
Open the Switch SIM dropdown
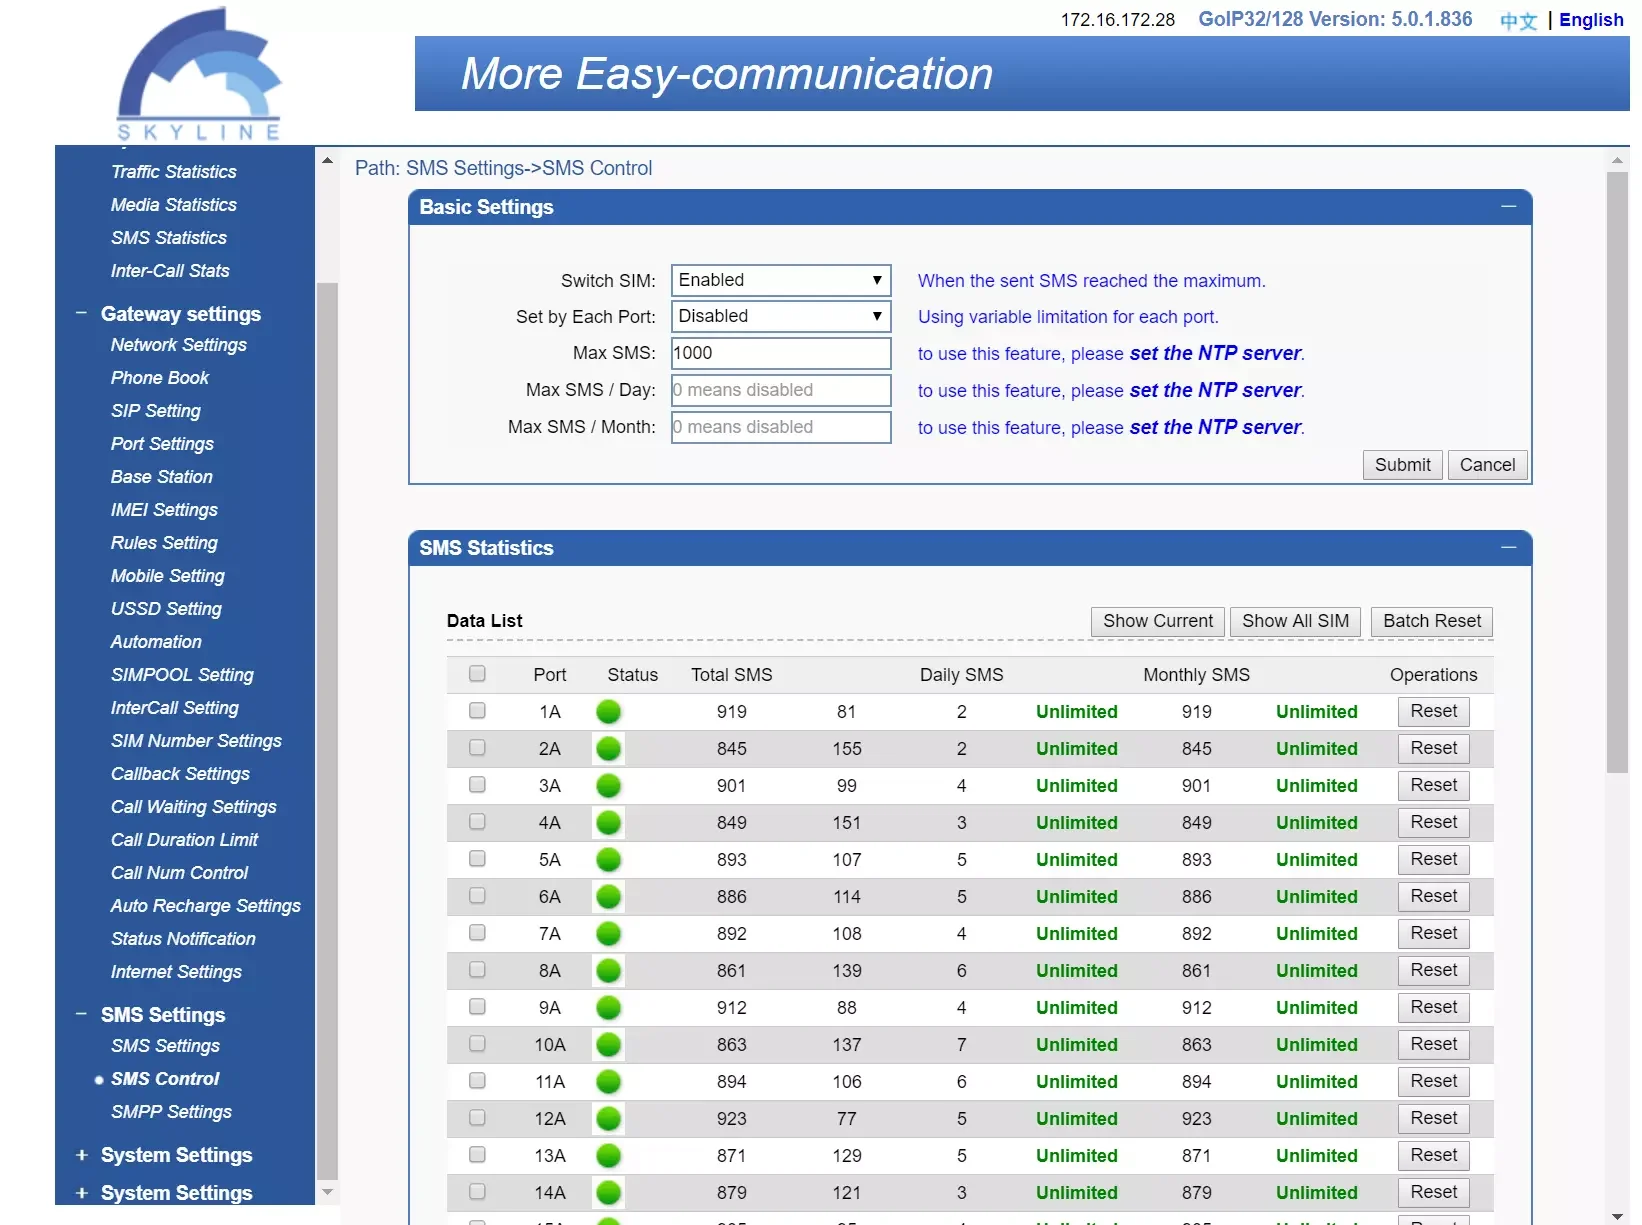click(x=781, y=280)
